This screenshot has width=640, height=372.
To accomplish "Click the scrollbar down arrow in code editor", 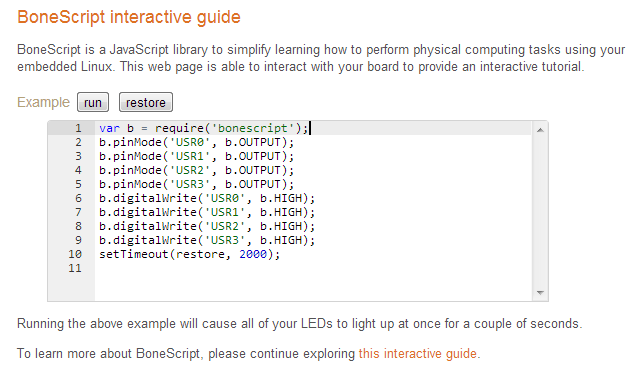I will (540, 292).
